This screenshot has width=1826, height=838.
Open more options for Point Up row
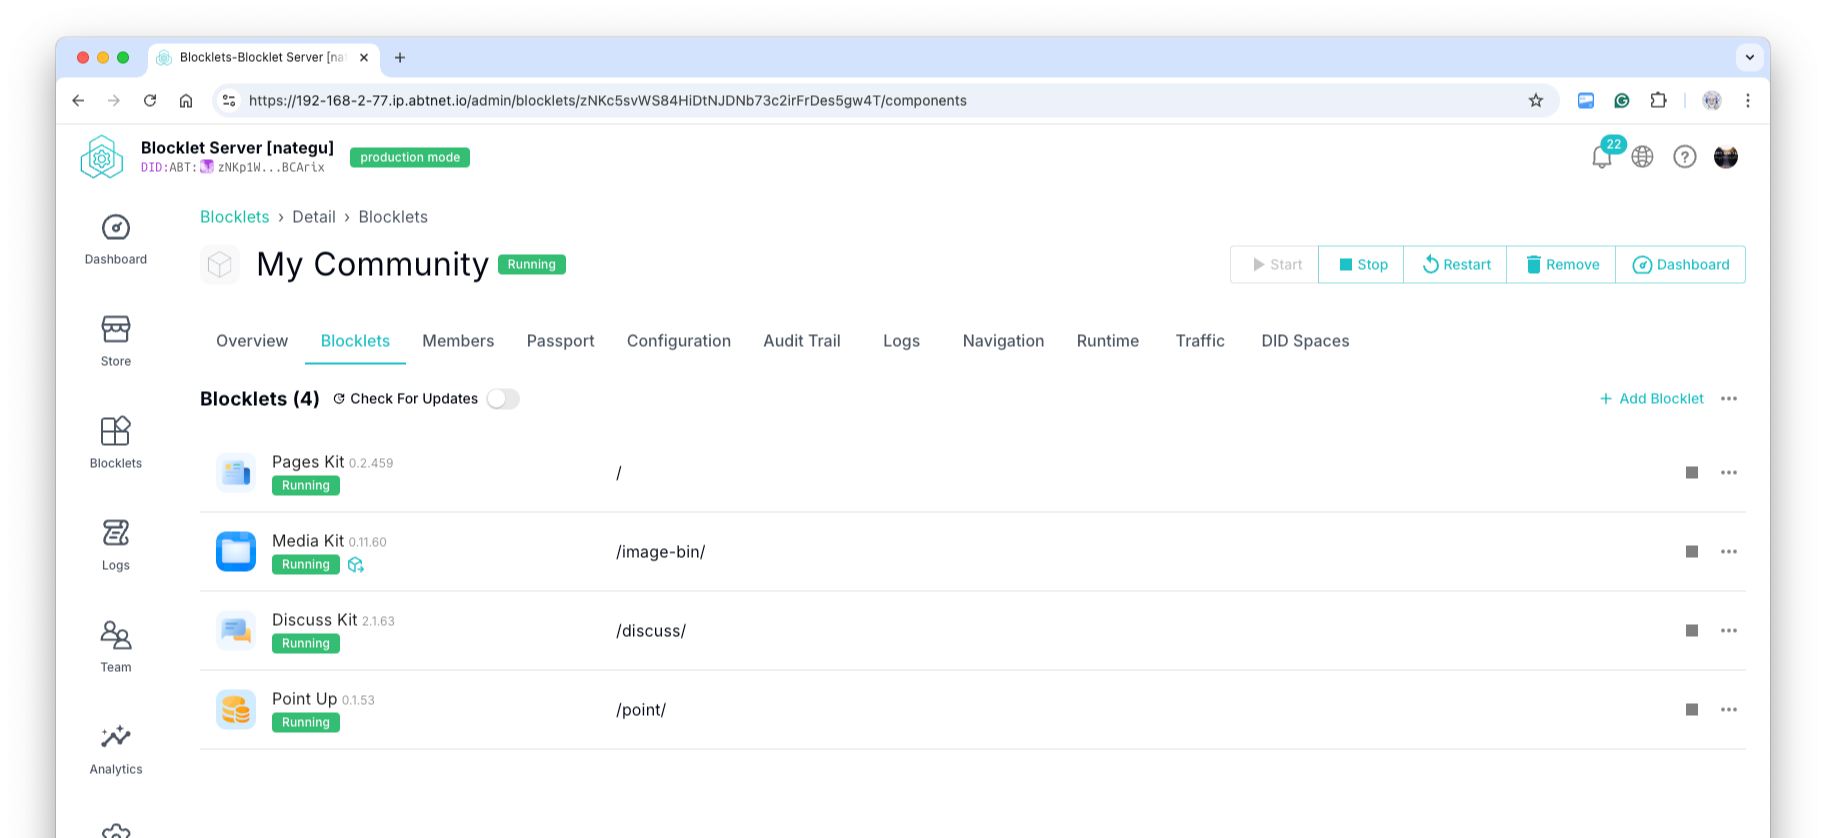pyautogui.click(x=1728, y=710)
